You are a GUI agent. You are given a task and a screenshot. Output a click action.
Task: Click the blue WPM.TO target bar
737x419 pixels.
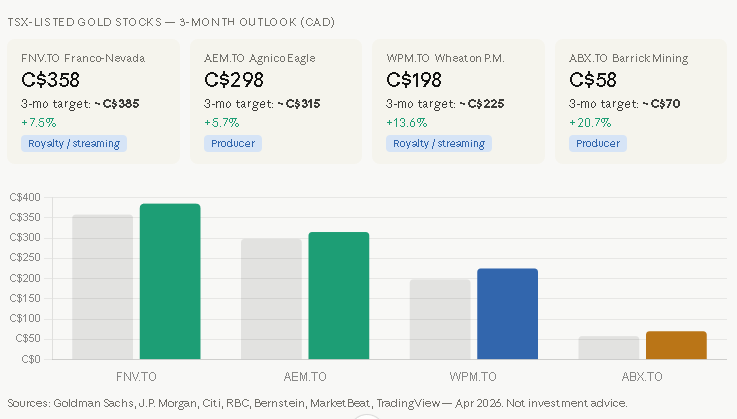(x=507, y=314)
